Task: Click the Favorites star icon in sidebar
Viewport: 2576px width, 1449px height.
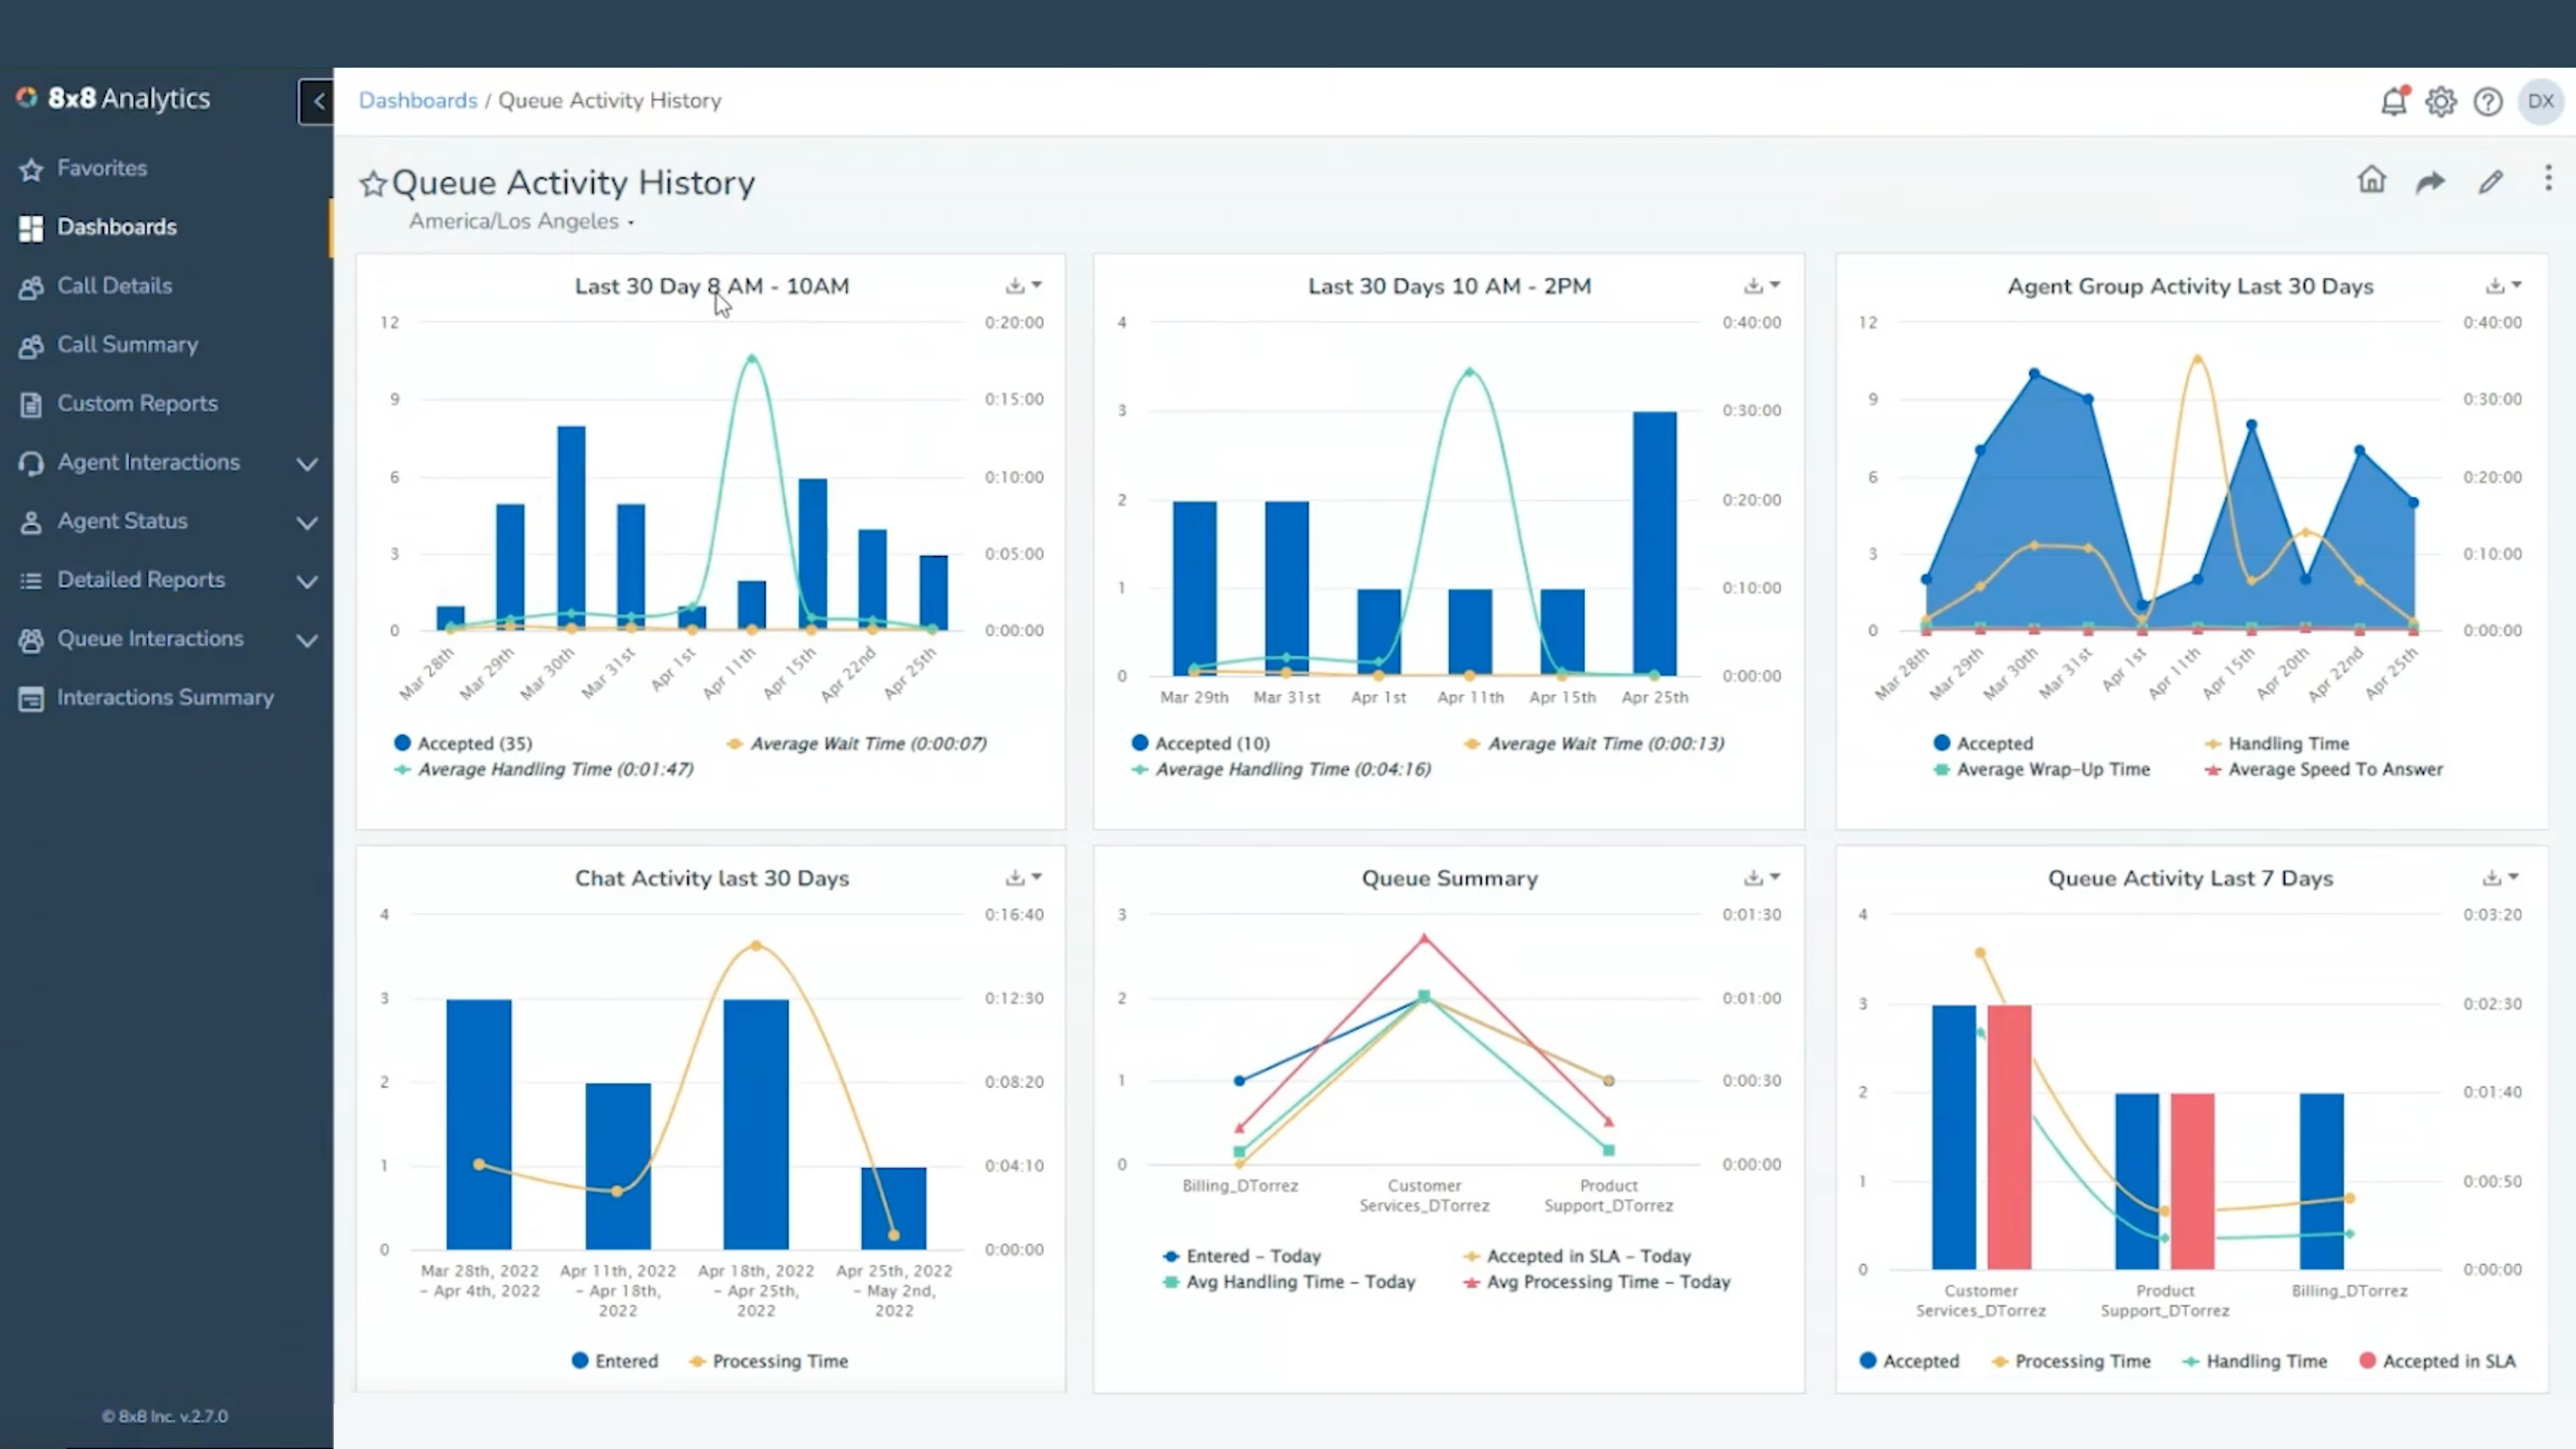Action: [x=31, y=169]
